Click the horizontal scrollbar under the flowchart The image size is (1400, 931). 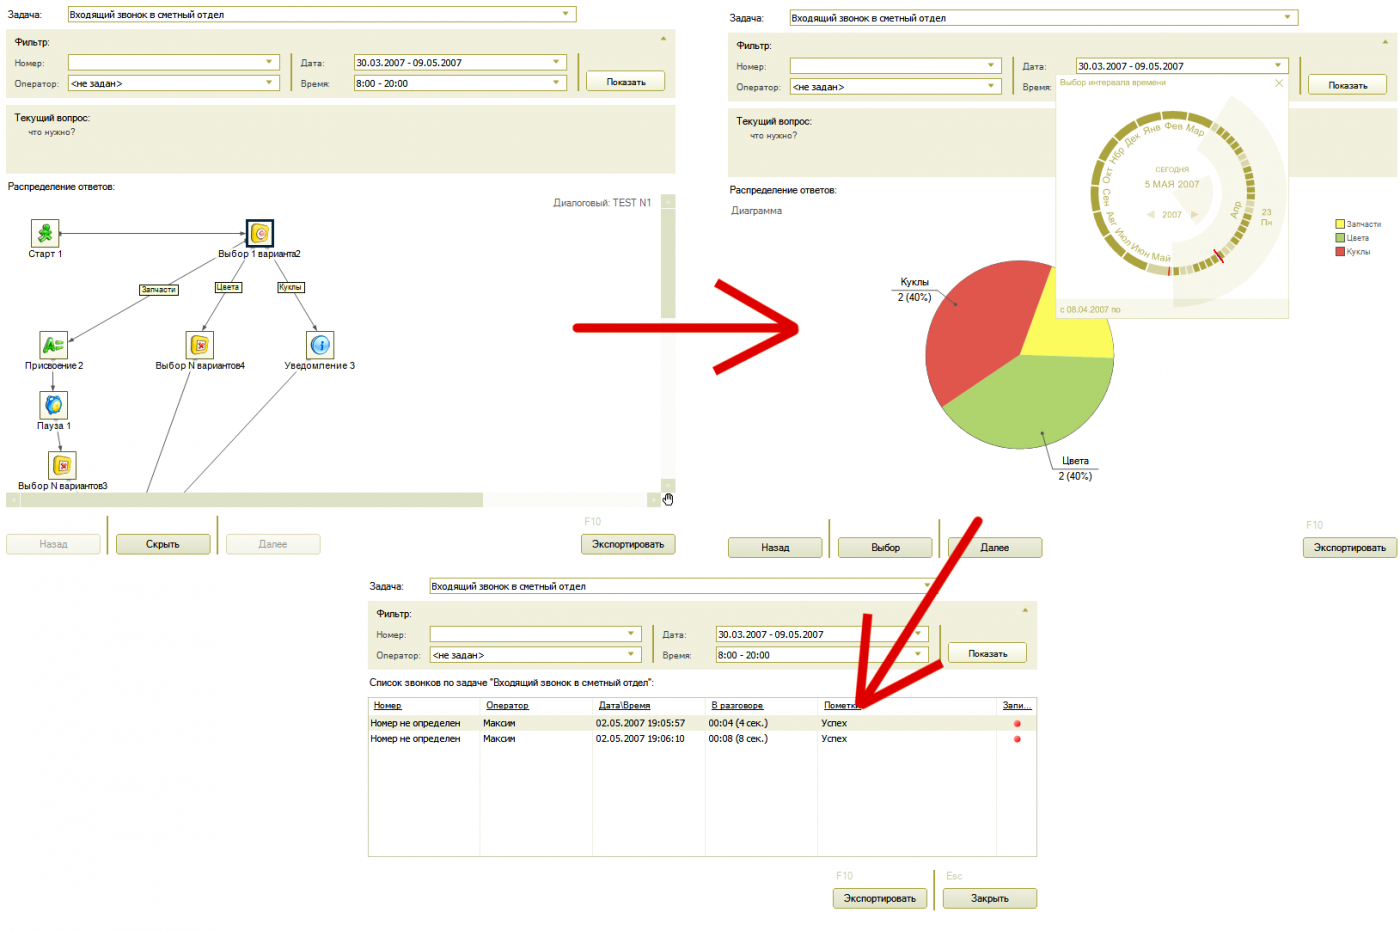pyautogui.click(x=250, y=500)
